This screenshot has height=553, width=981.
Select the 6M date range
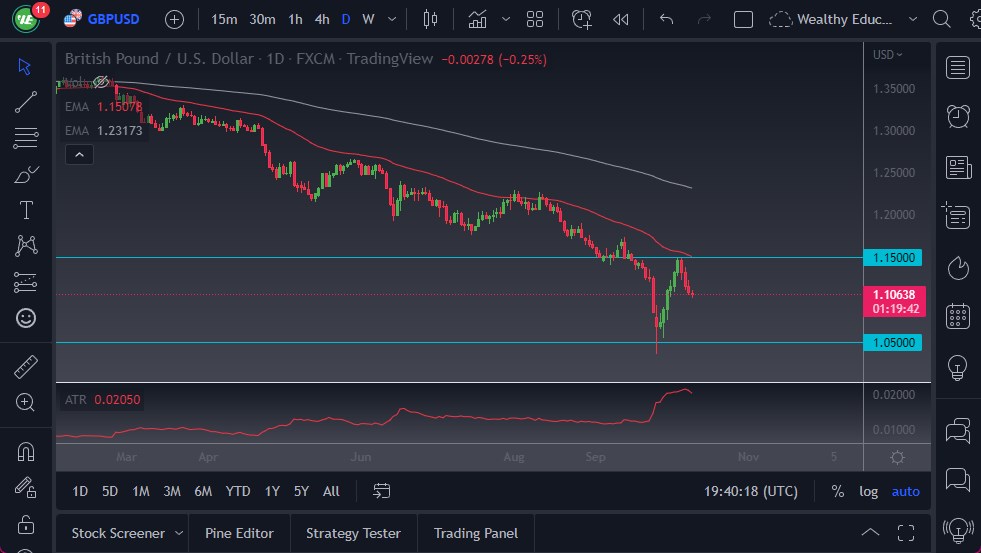(x=203, y=491)
